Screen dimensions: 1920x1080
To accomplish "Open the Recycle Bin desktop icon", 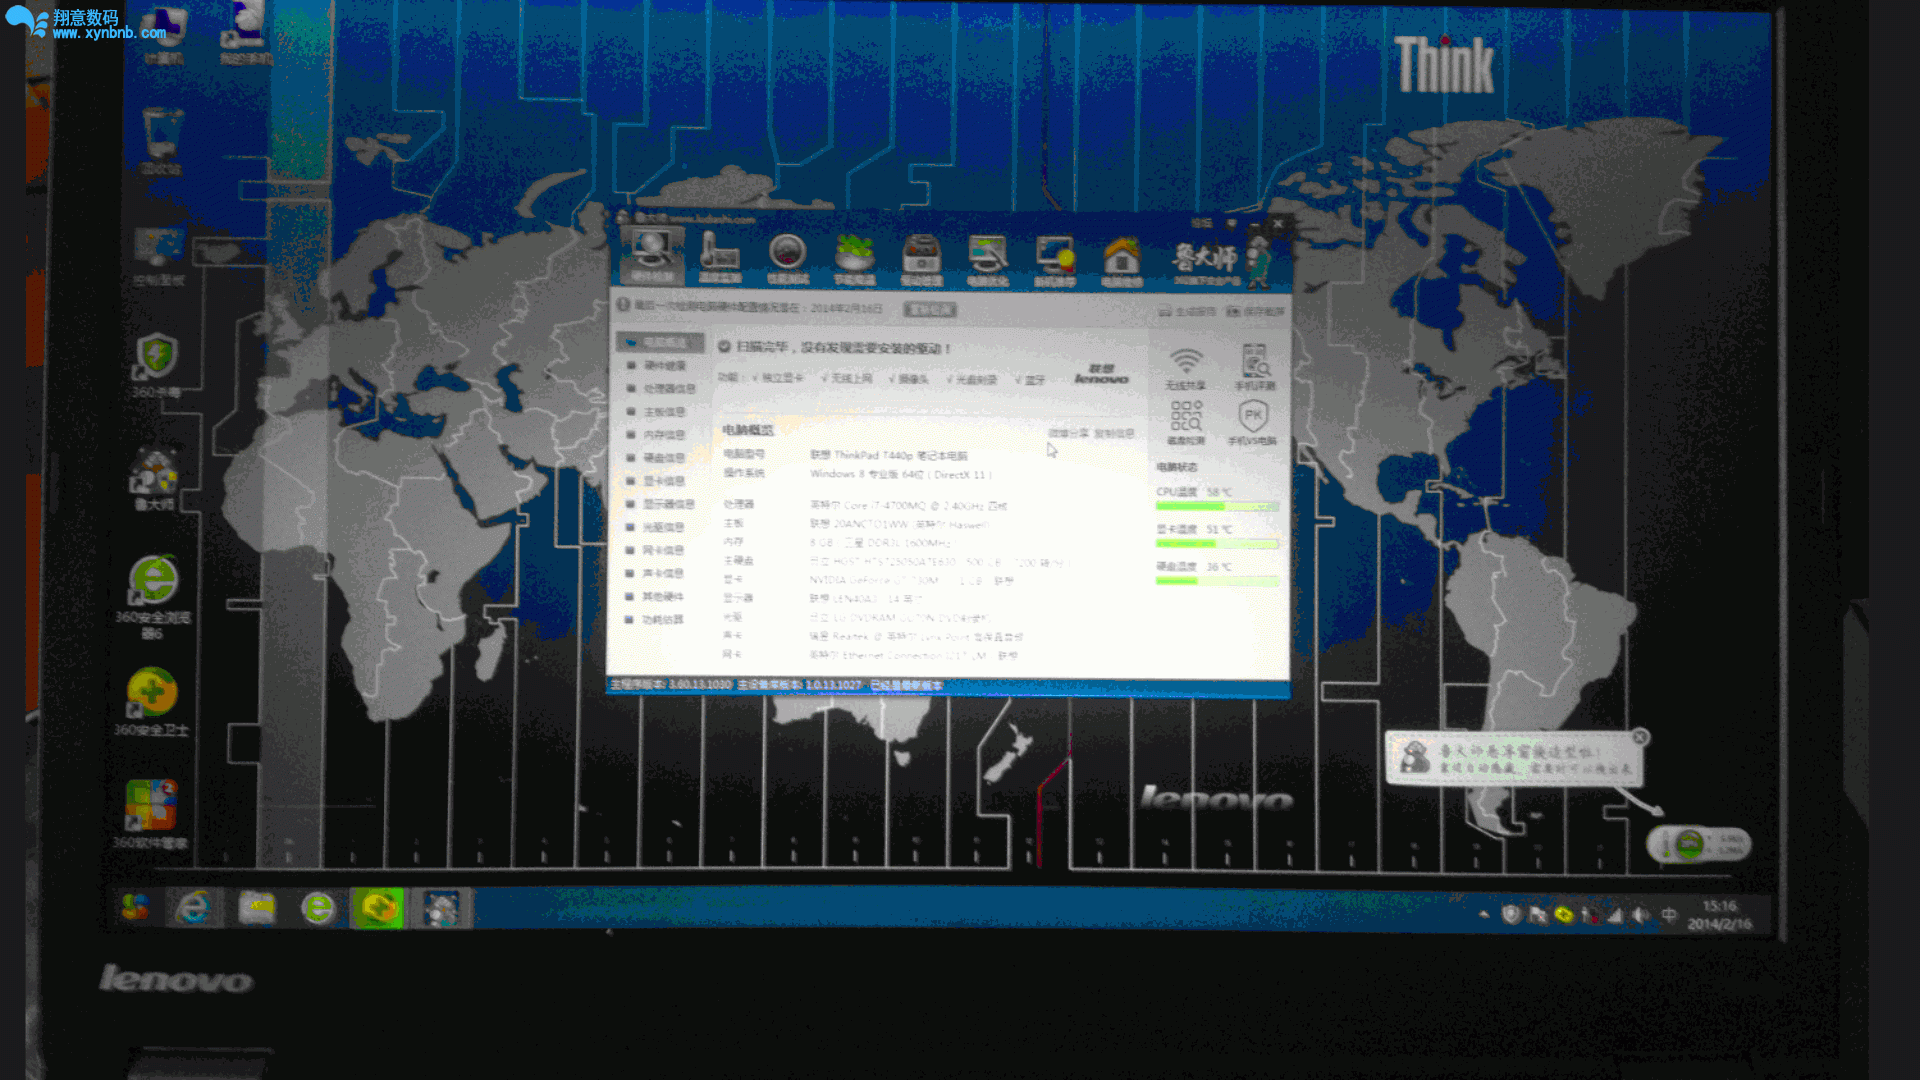I will coord(161,143).
